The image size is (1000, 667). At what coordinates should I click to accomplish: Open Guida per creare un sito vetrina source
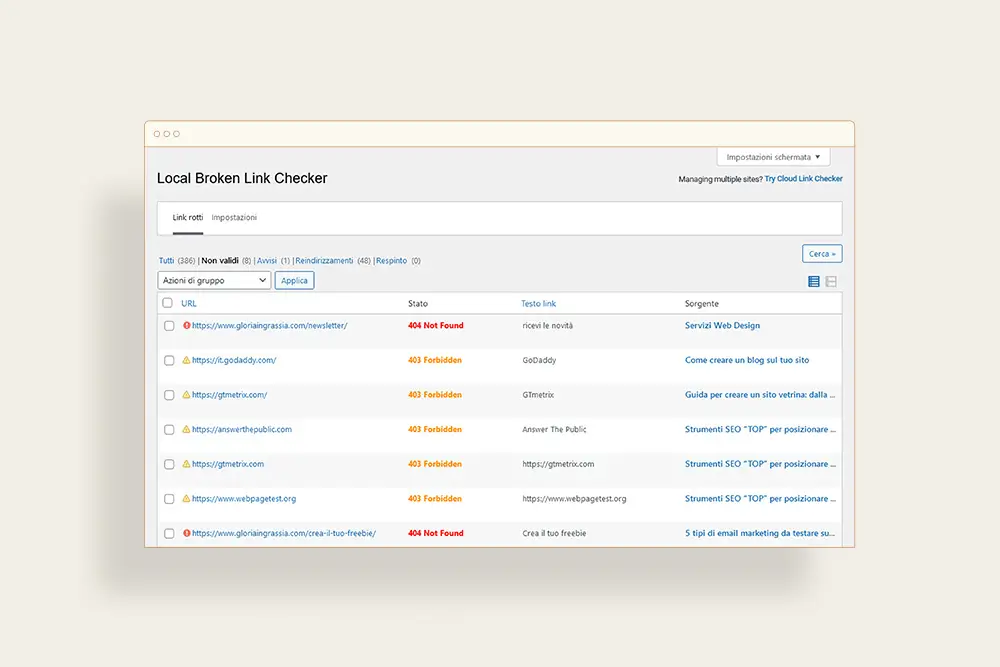(x=760, y=395)
